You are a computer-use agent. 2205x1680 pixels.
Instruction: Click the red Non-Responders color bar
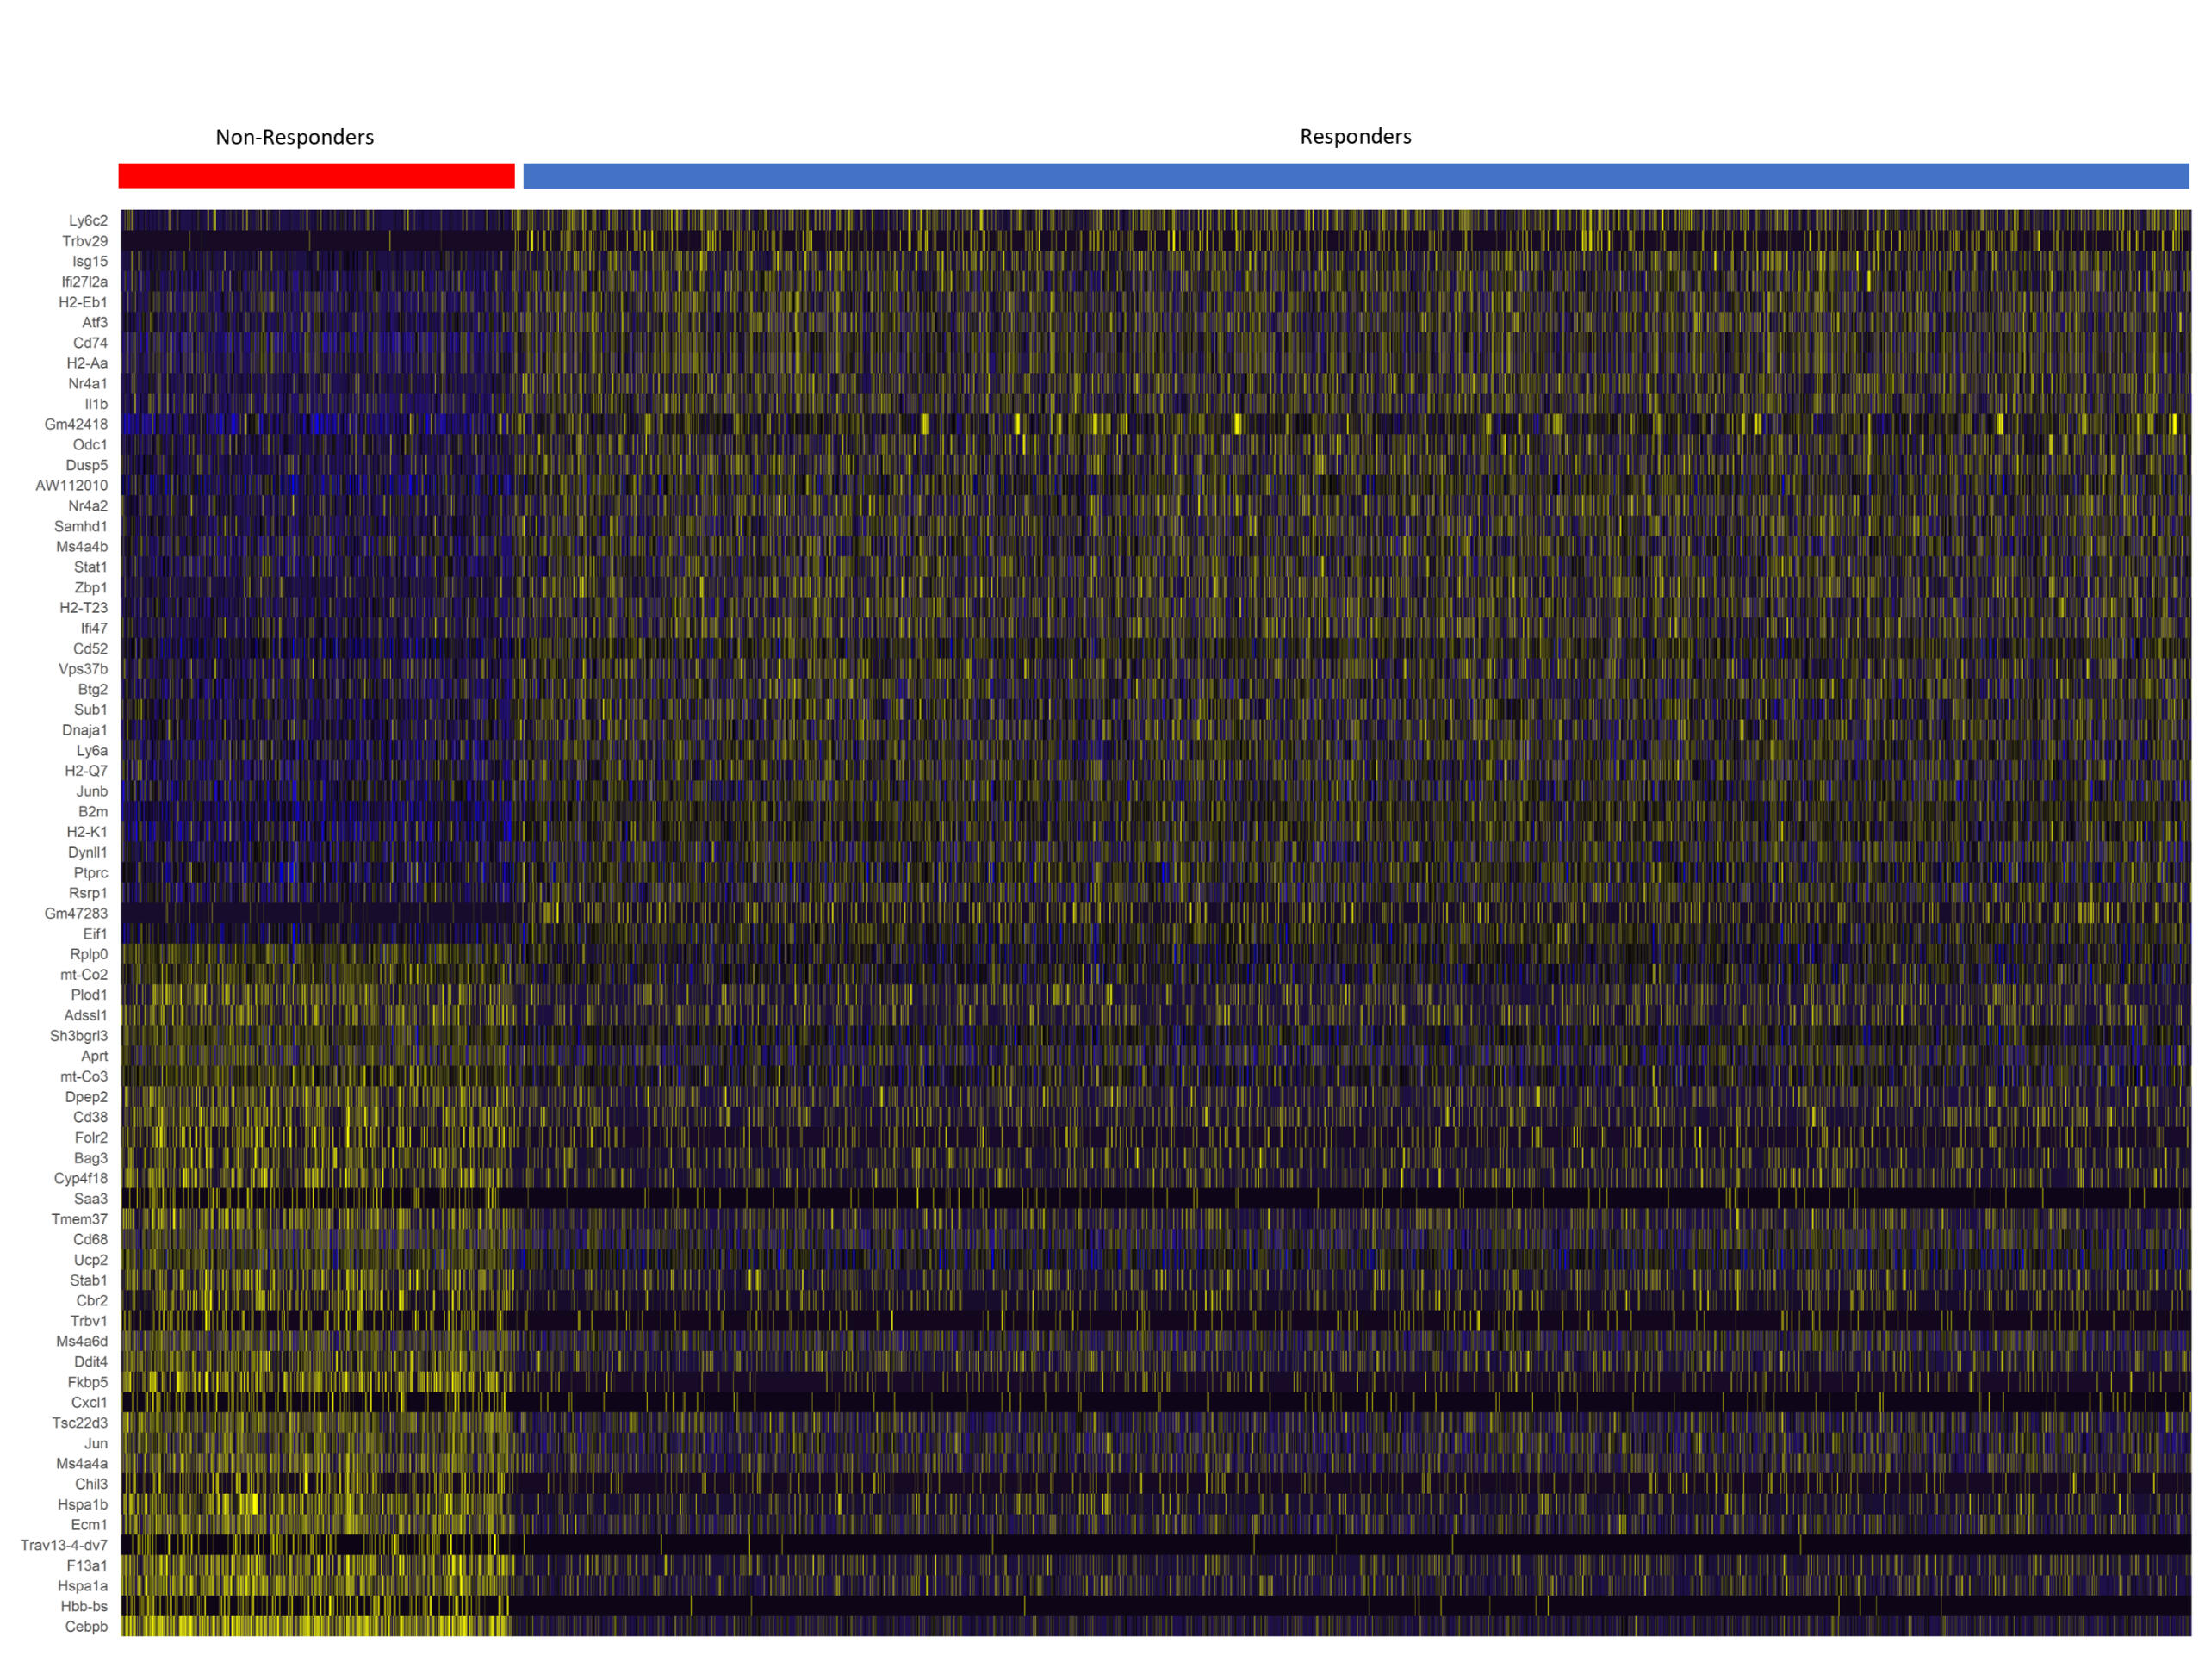[316, 176]
